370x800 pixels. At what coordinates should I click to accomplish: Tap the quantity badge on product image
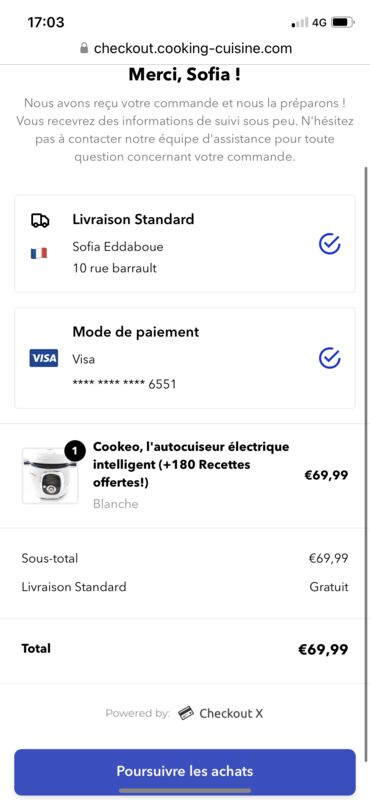click(75, 451)
